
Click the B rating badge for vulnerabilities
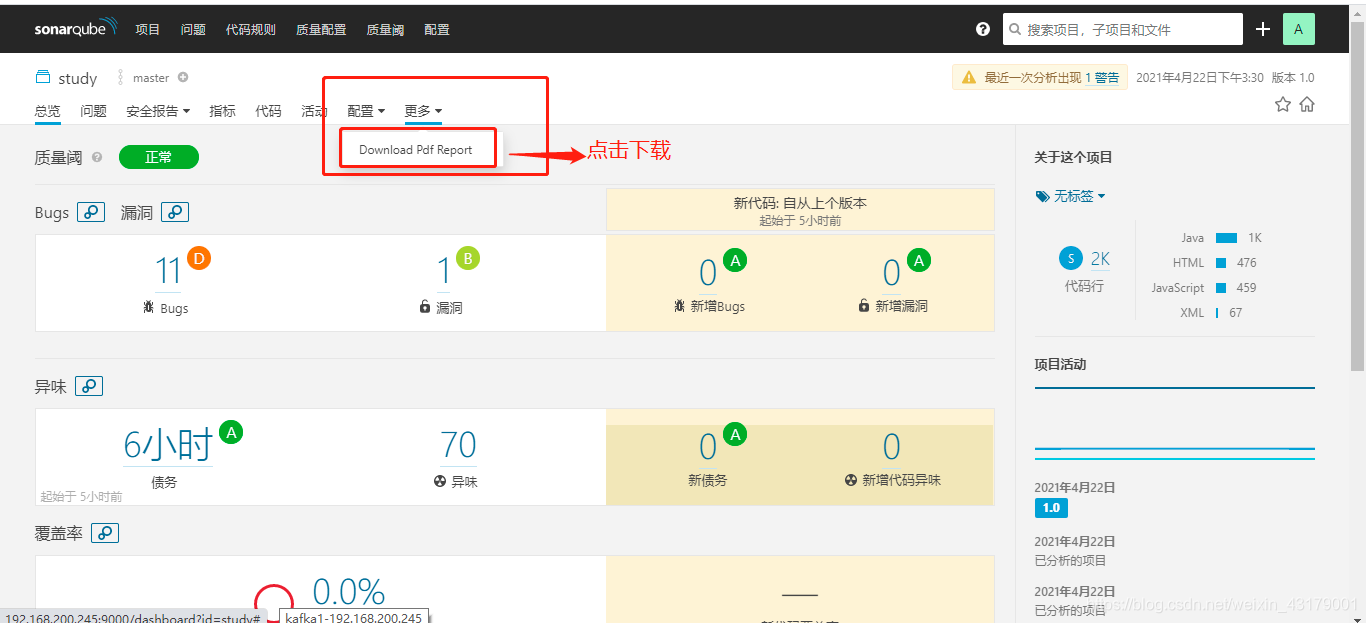coord(468,259)
